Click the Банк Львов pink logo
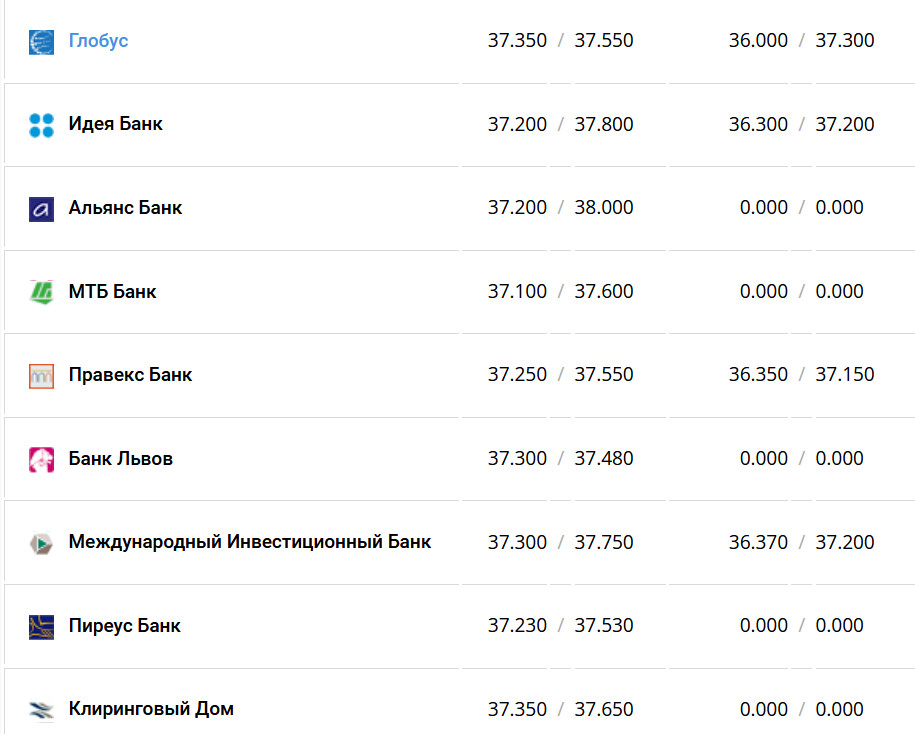The height and width of the screenshot is (734, 915). [x=41, y=460]
